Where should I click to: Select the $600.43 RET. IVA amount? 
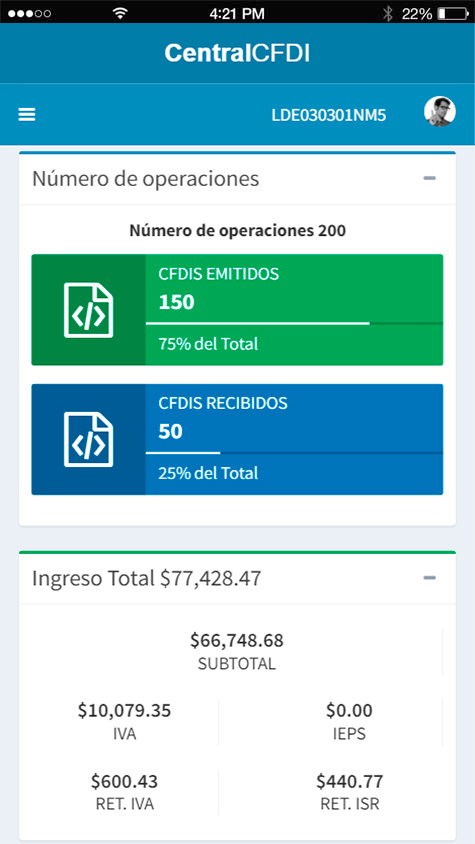pyautogui.click(x=124, y=781)
